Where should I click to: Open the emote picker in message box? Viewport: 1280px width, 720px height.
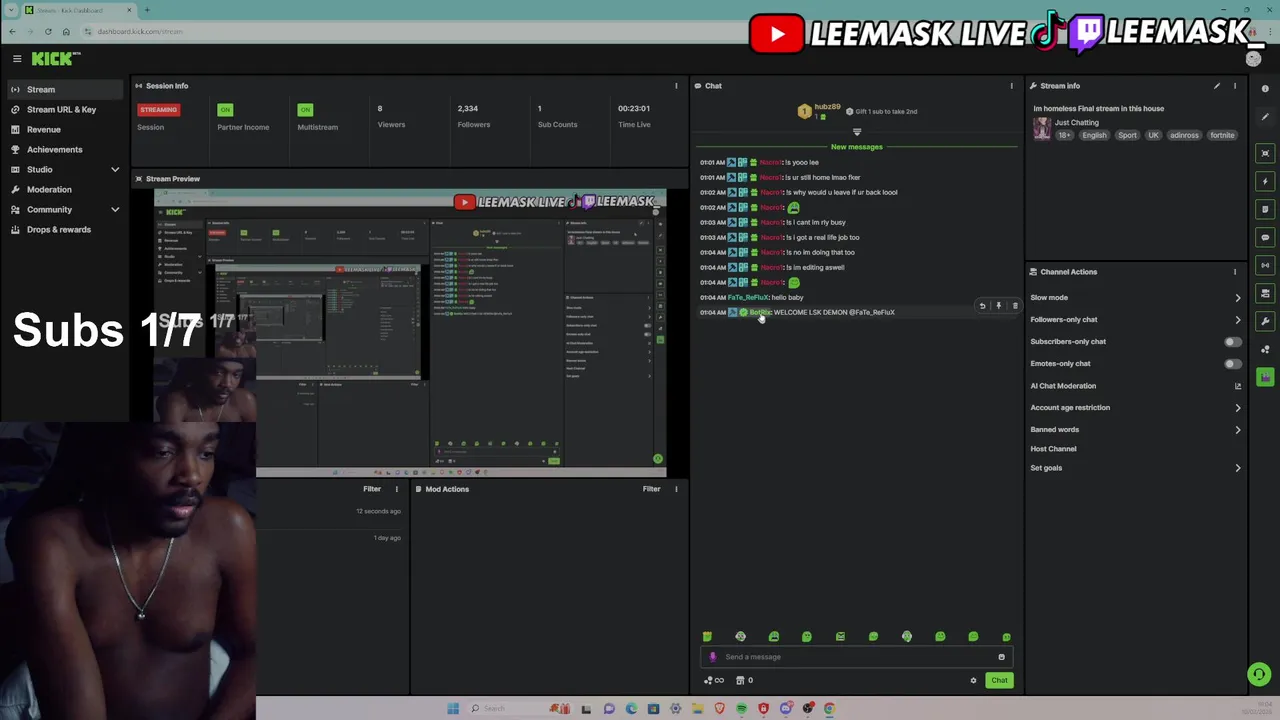click(x=1001, y=657)
